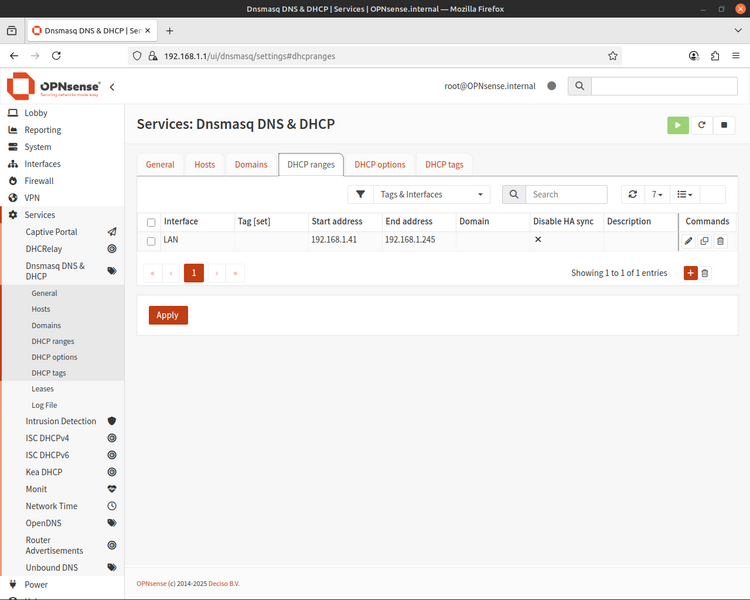750x600 pixels.
Task: Click the DHCP ranges search field
Action: click(566, 194)
